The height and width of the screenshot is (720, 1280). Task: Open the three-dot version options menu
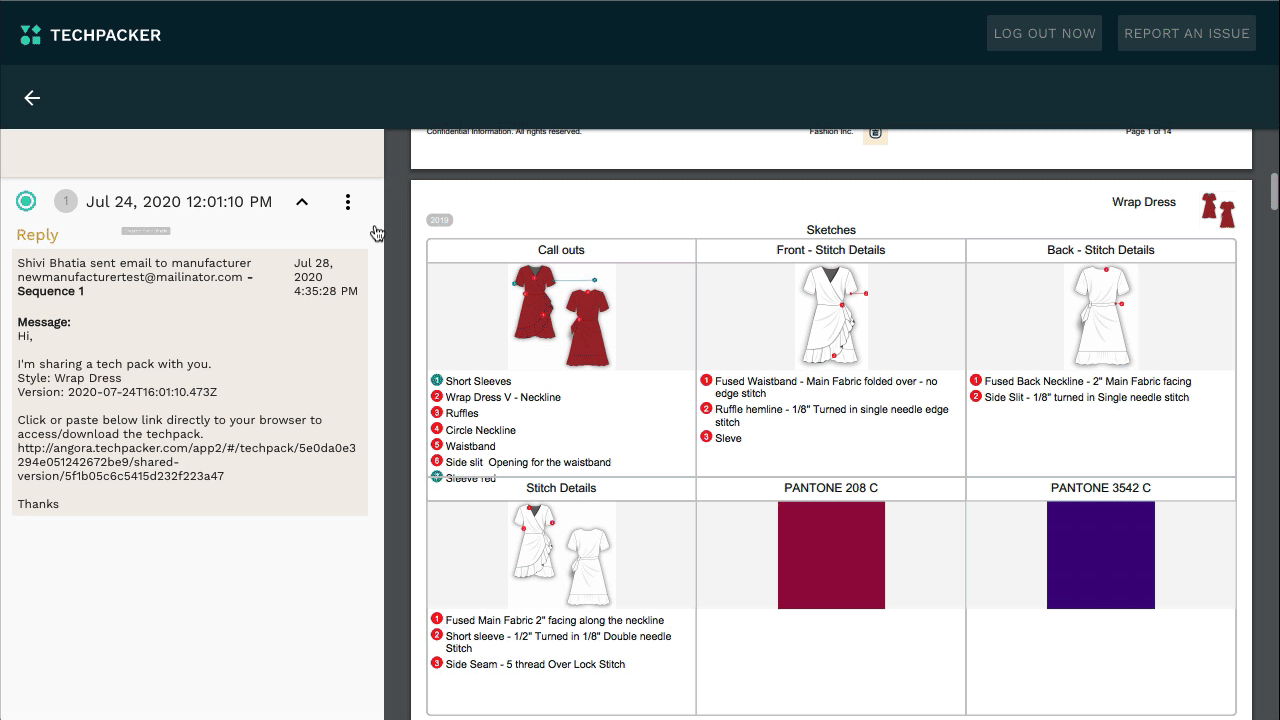[x=348, y=202]
